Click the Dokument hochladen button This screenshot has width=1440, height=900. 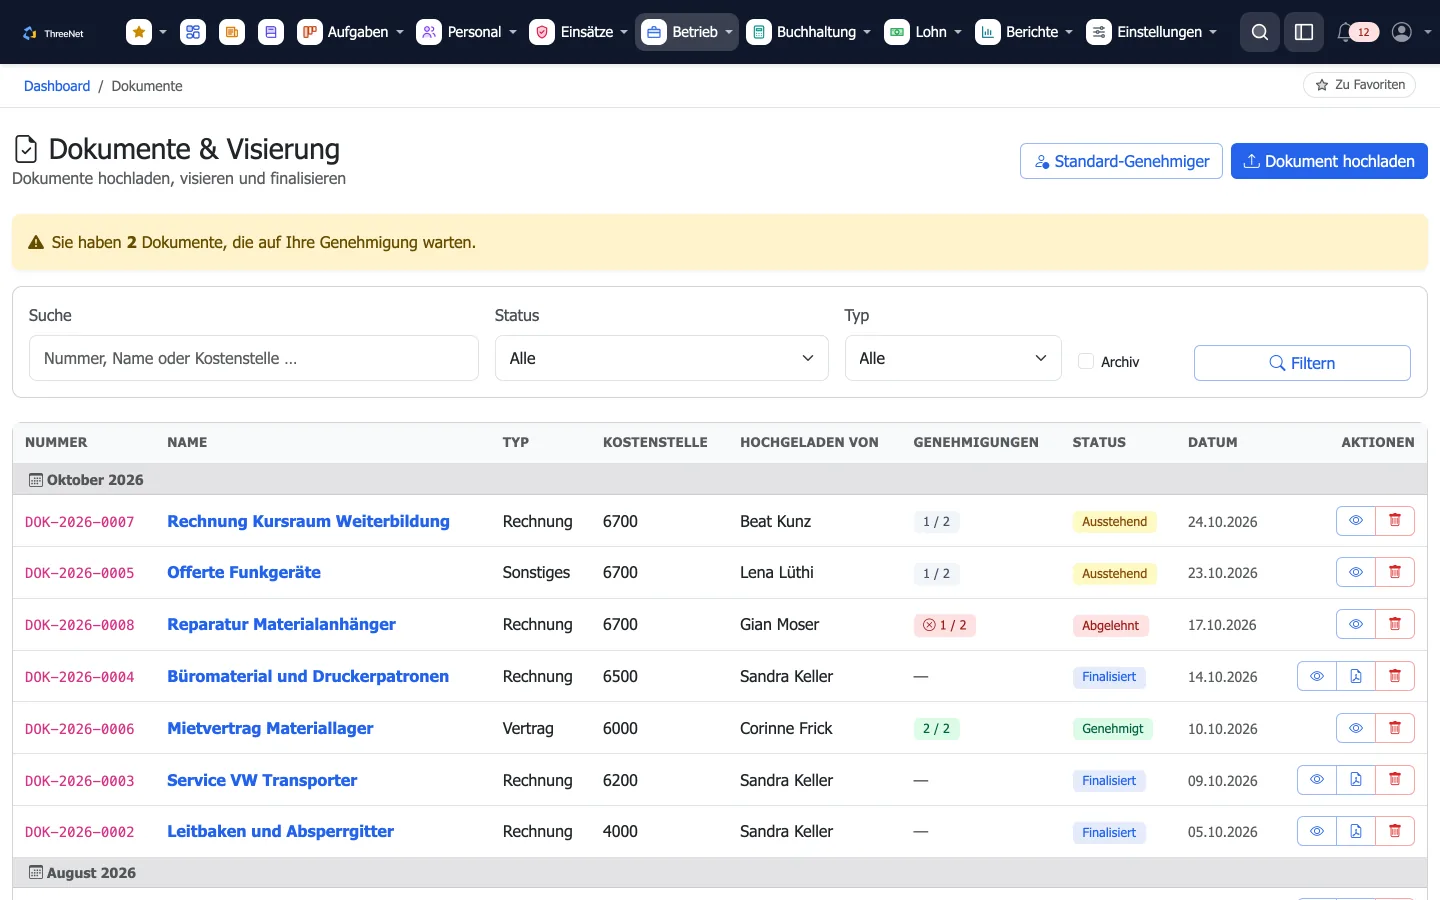pos(1329,161)
